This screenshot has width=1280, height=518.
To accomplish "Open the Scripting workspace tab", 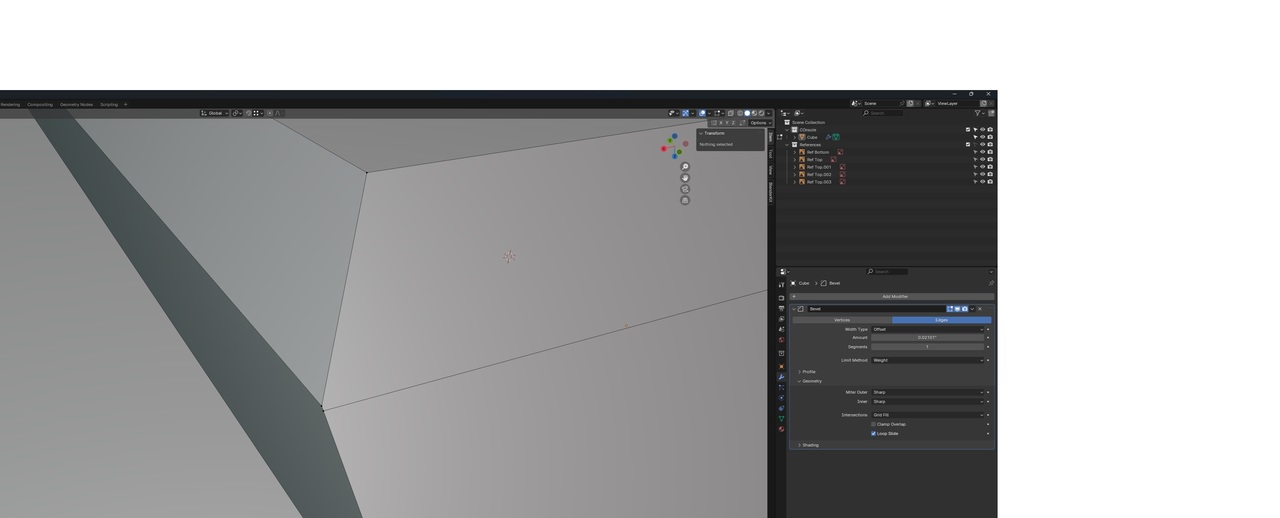I will (109, 104).
